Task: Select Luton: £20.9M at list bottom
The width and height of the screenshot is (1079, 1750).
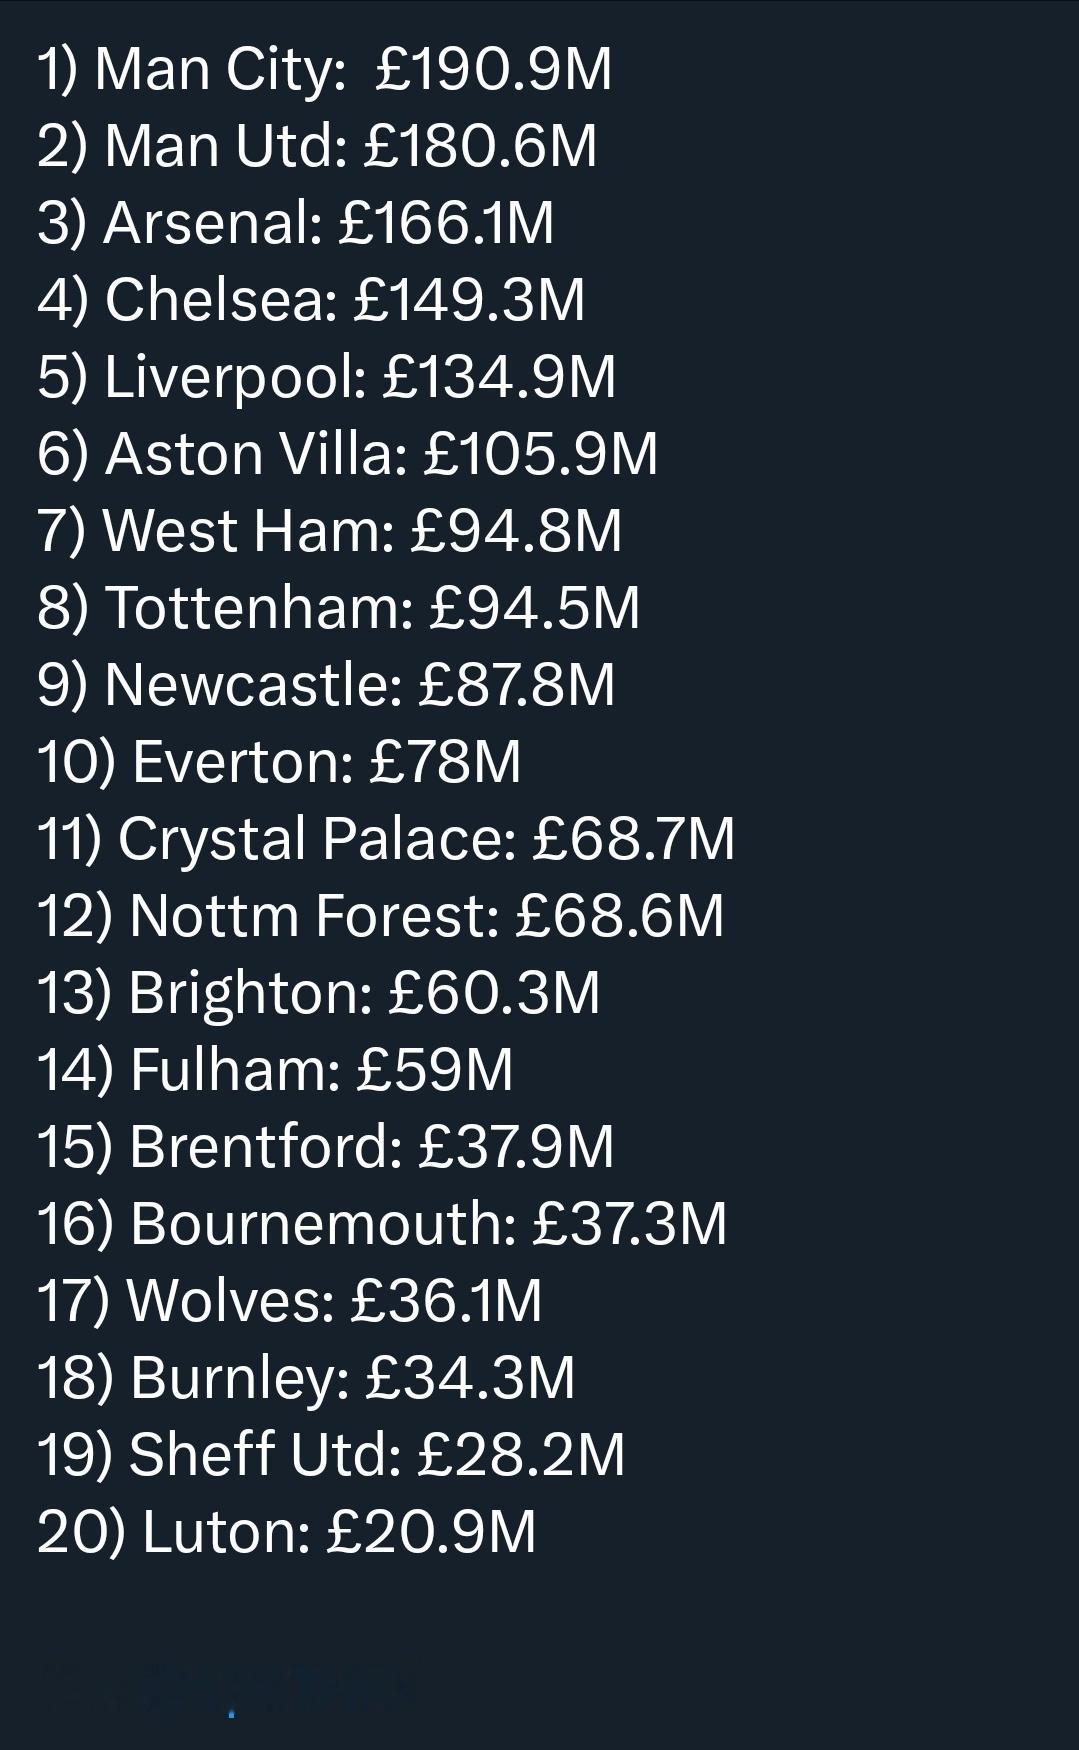Action: (287, 1533)
